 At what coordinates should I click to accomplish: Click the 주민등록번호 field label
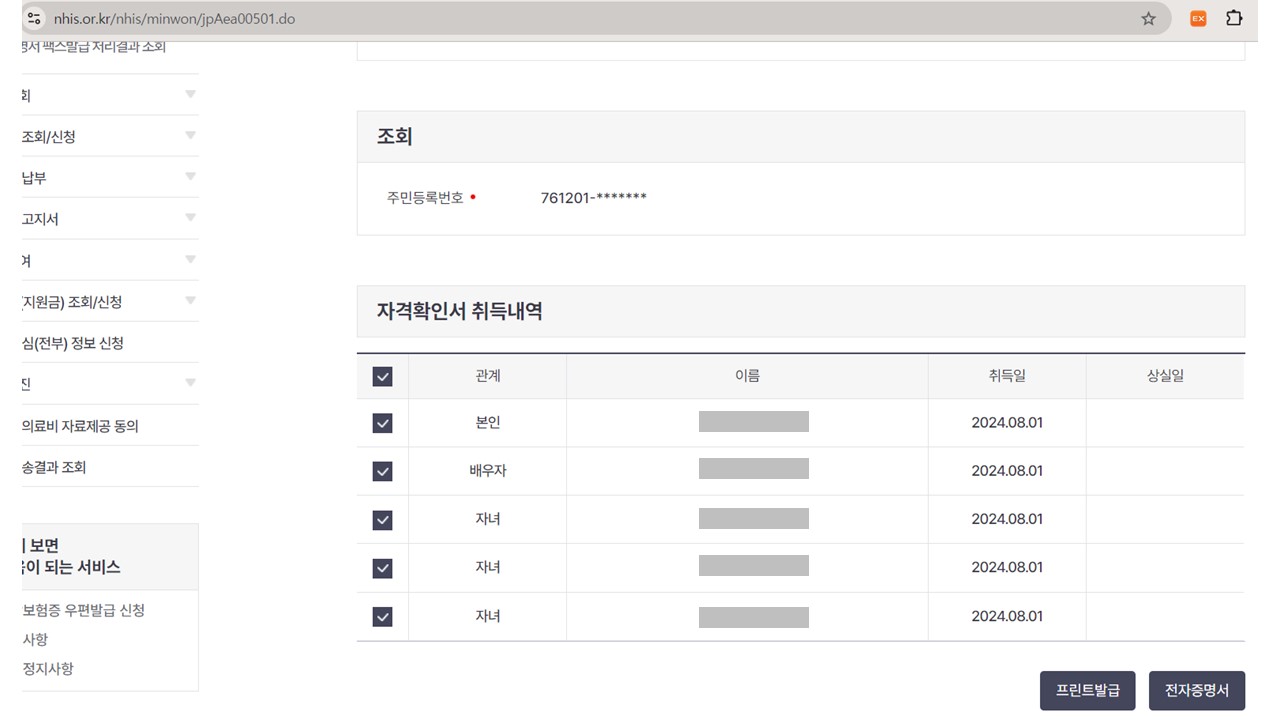click(x=425, y=198)
